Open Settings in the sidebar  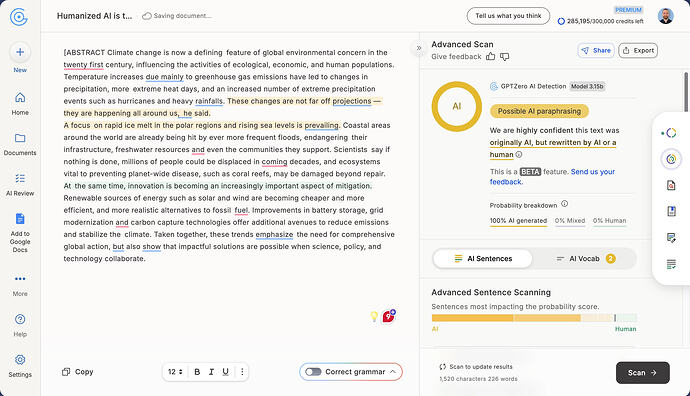(20, 366)
